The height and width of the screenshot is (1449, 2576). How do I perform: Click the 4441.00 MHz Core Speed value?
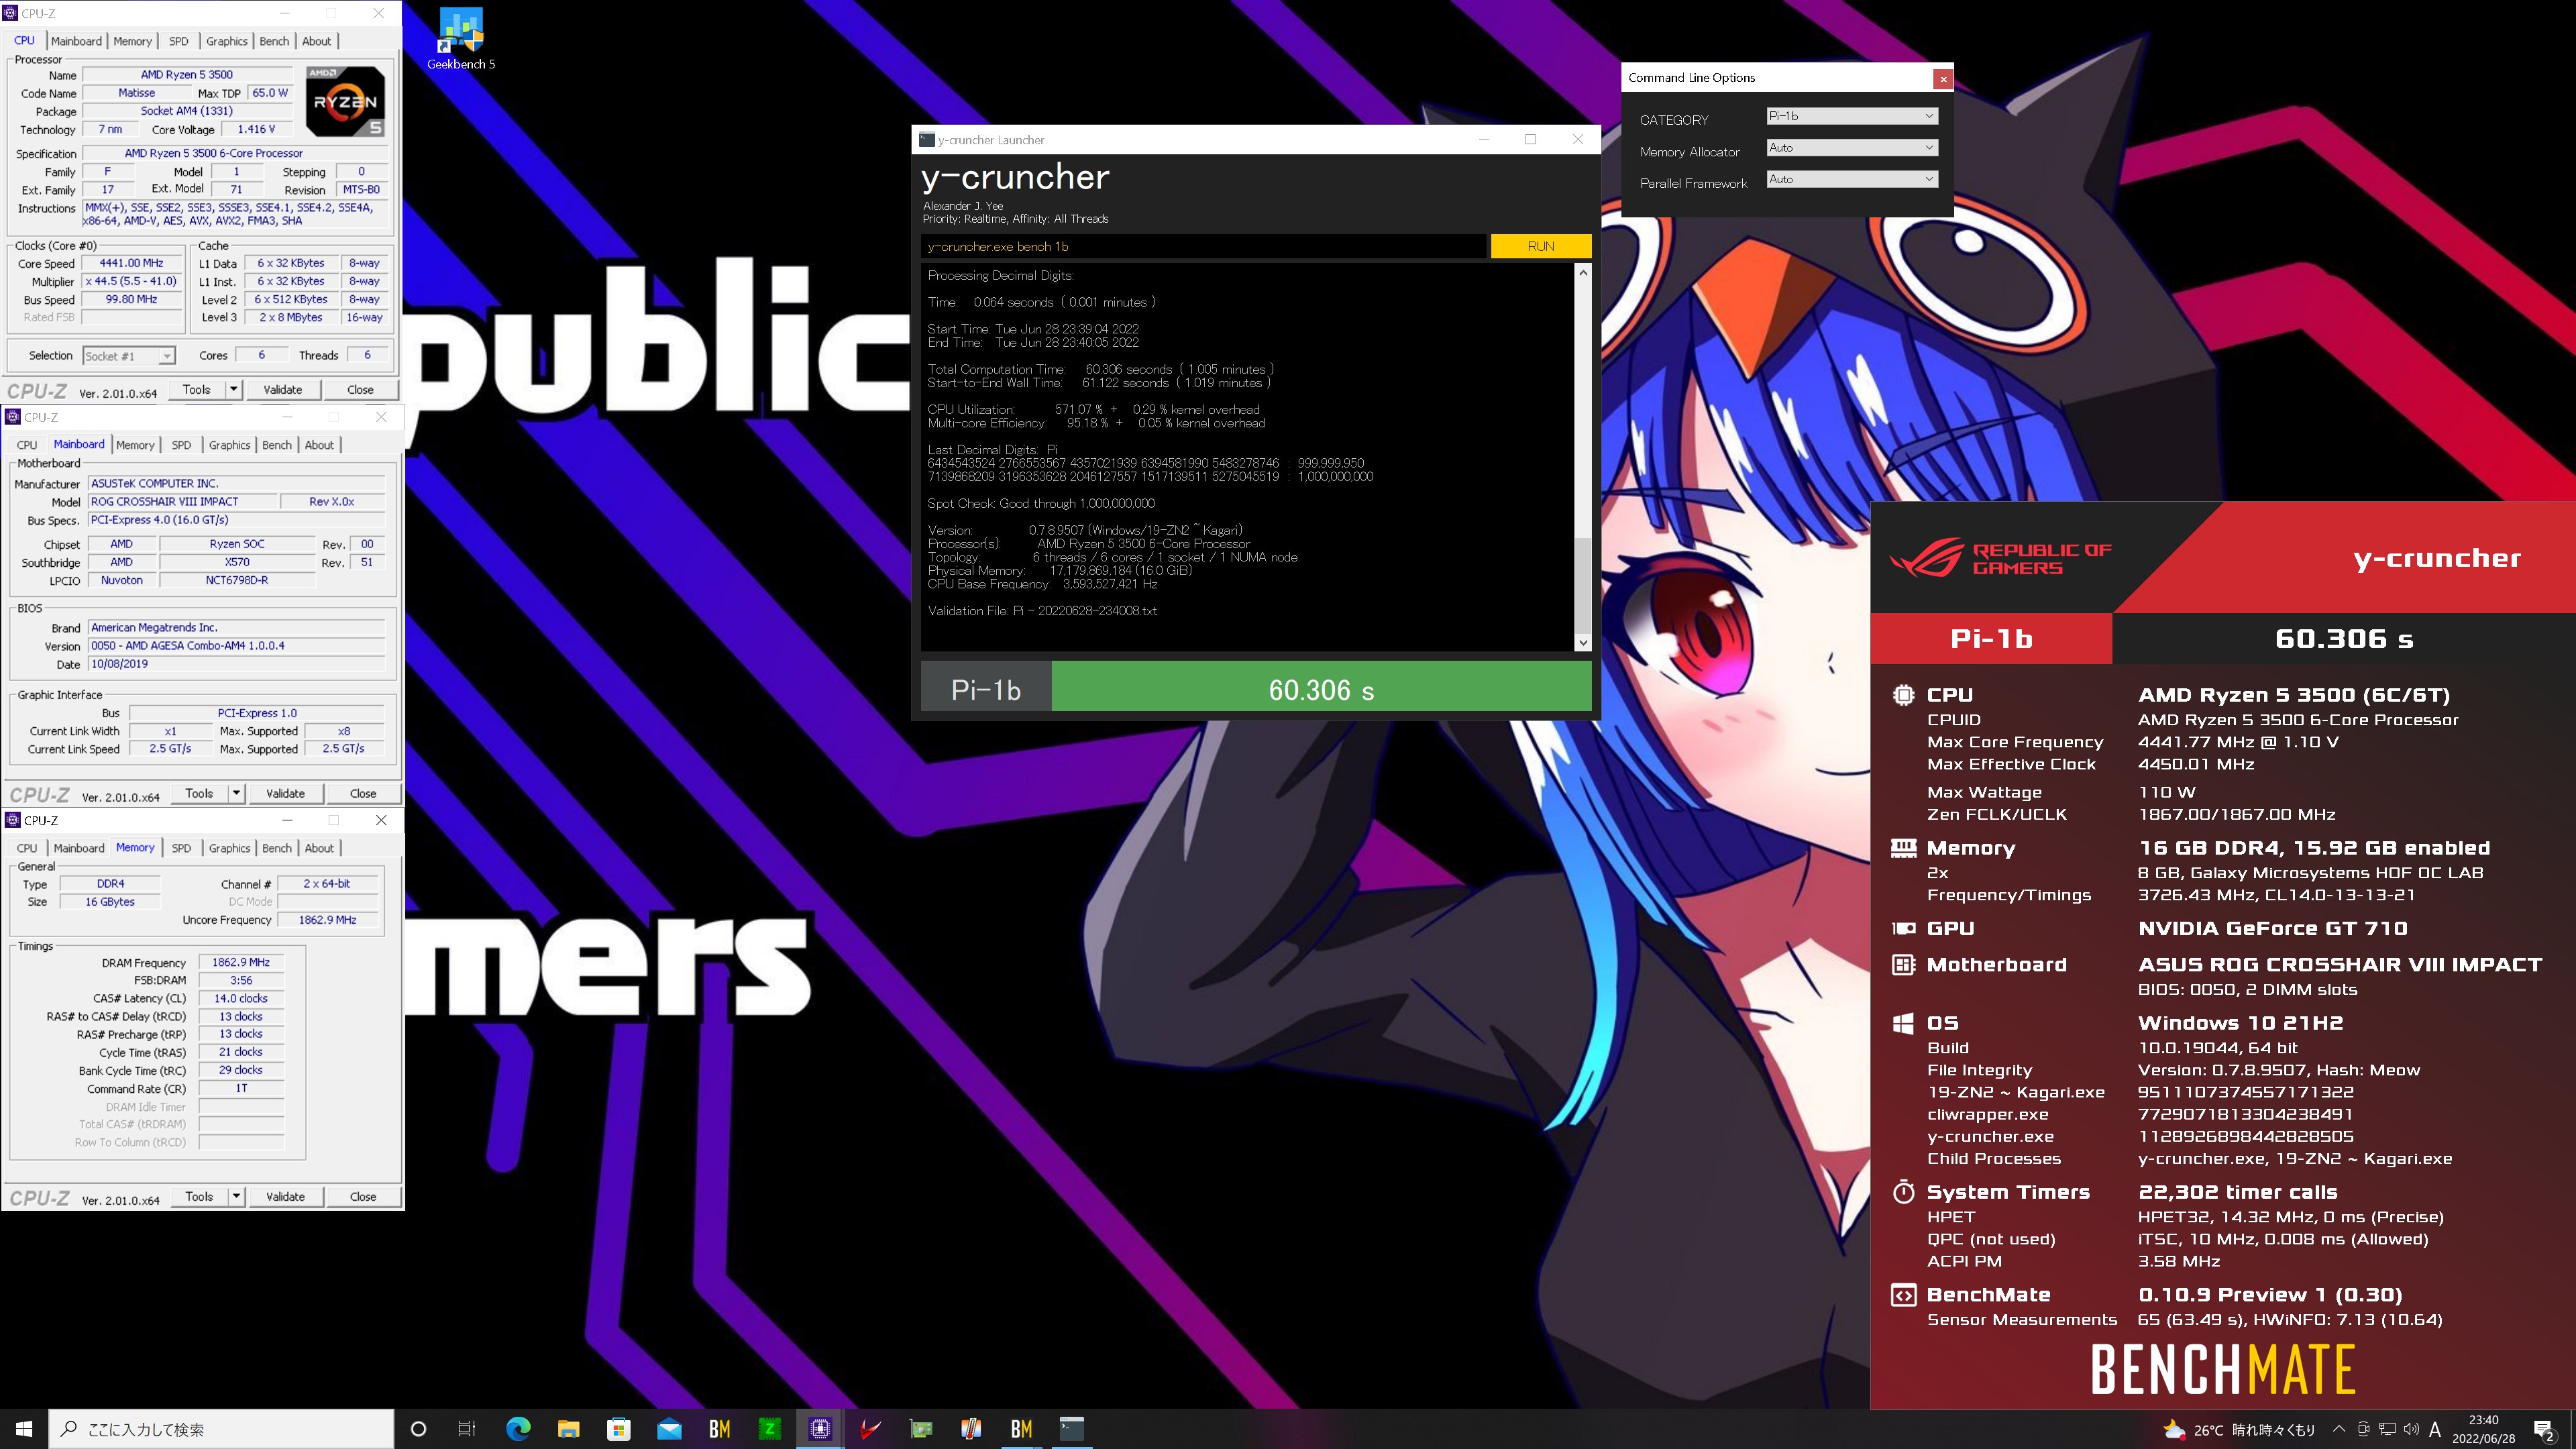point(131,264)
